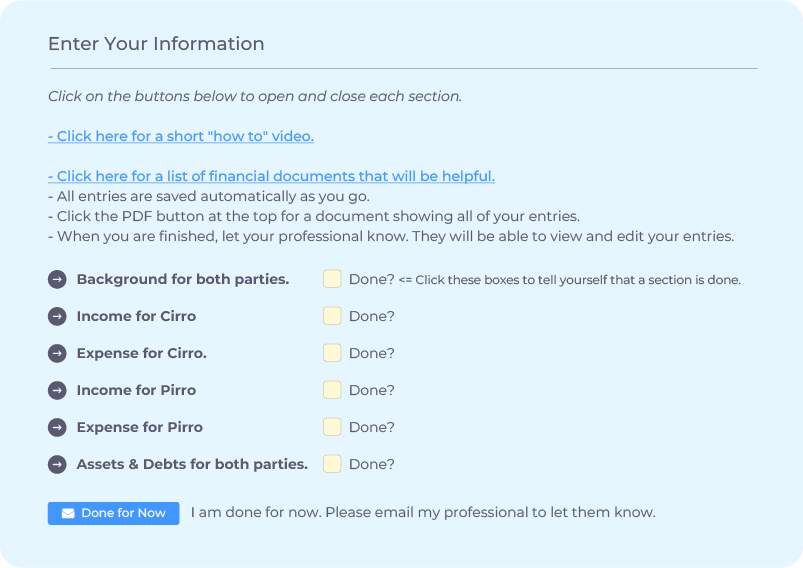This screenshot has width=803, height=568.
Task: Open Assets & Debts for both parties label
Action: click(x=192, y=464)
